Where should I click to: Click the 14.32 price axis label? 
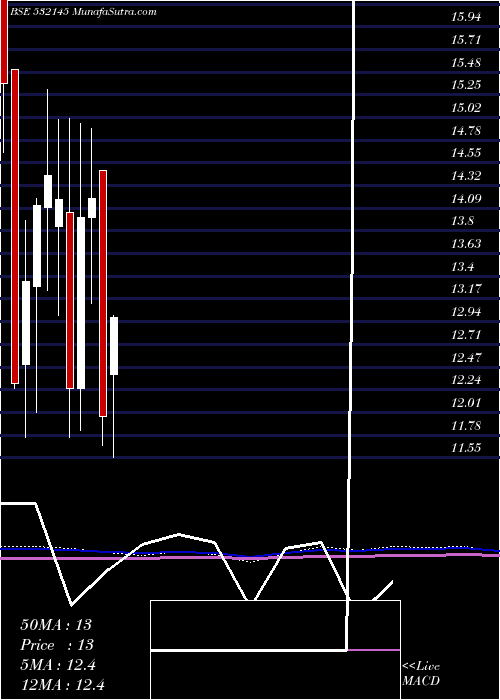466,176
